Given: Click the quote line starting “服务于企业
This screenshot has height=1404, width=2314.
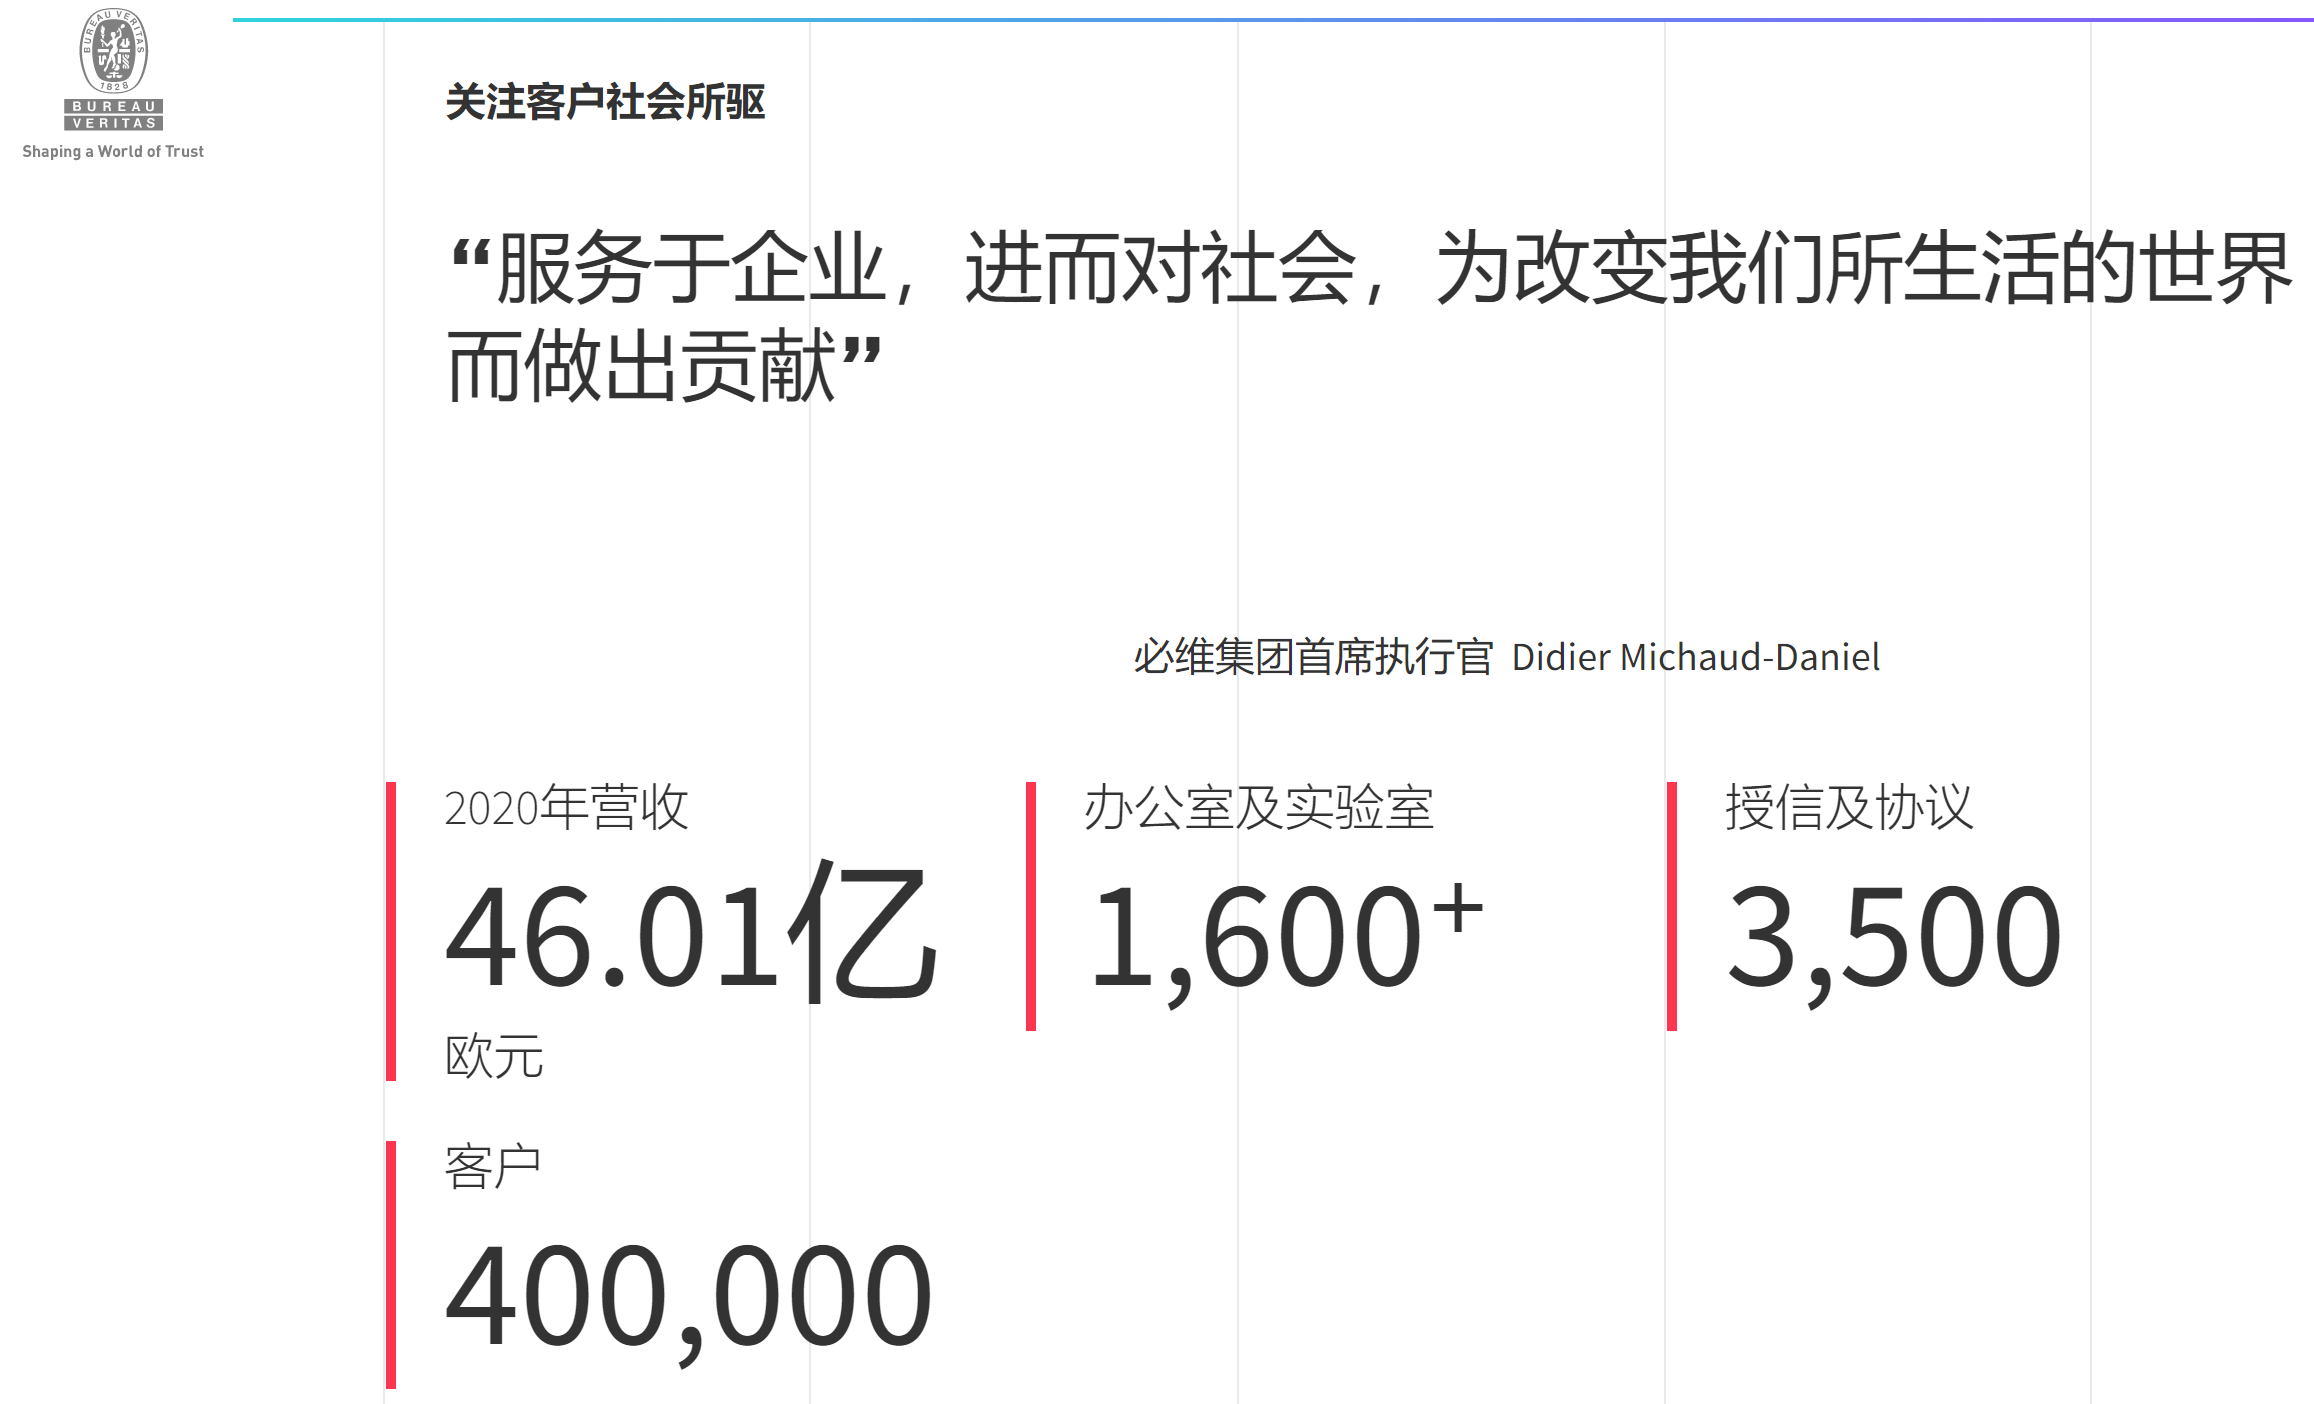Looking at the screenshot, I should coord(1370,268).
